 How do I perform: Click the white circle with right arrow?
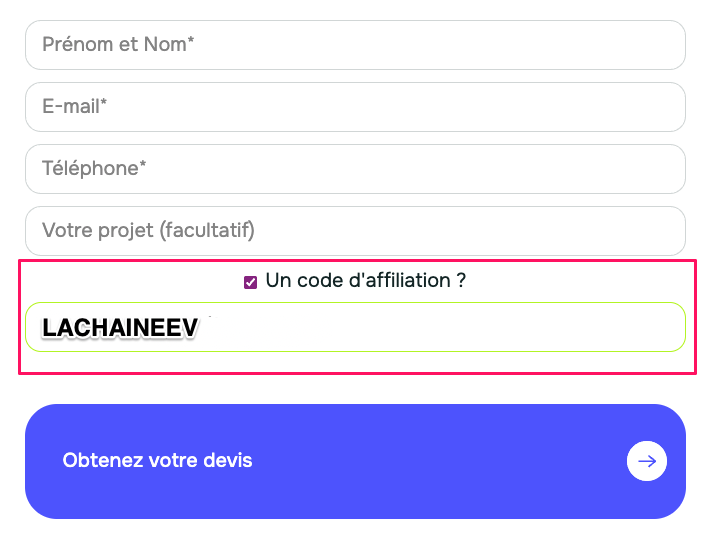647,461
